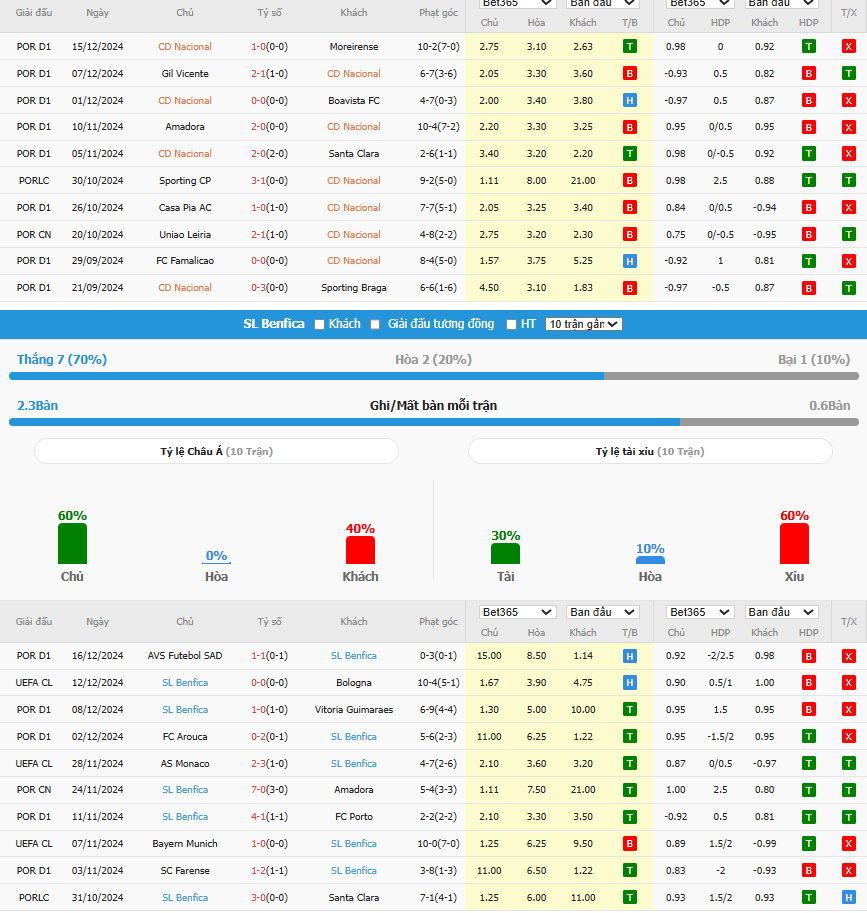Click red B badge in Gil Vicente row T/B column
Screen dimensions: 867x913
click(x=629, y=73)
